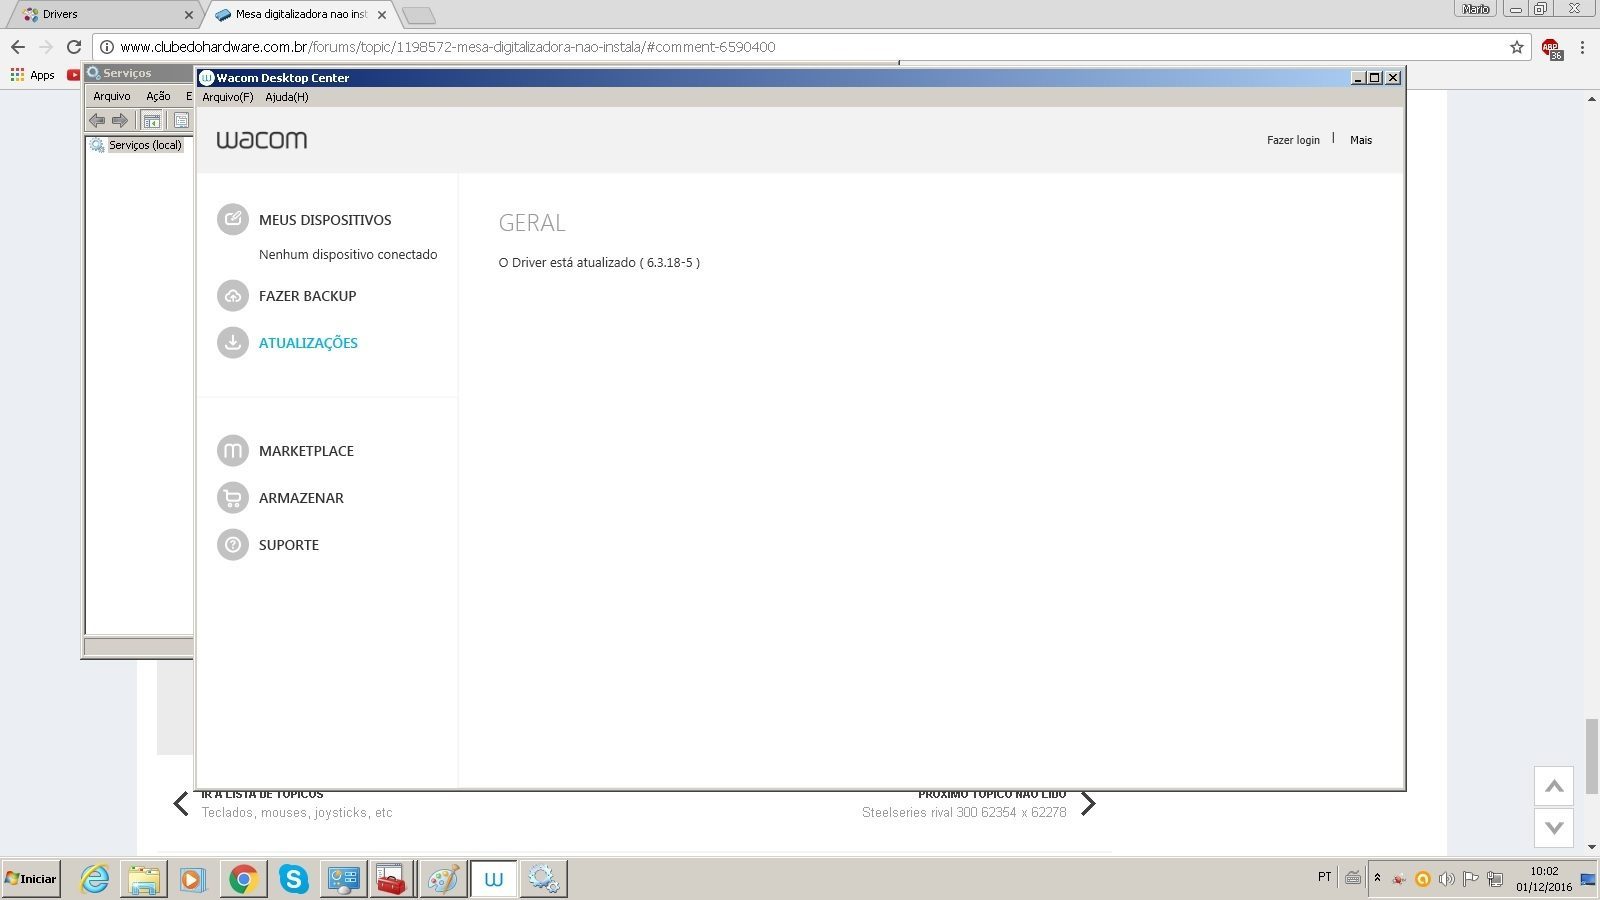The width and height of the screenshot is (1600, 900).
Task: Bookmark page with the star icon
Action: pos(1516,47)
